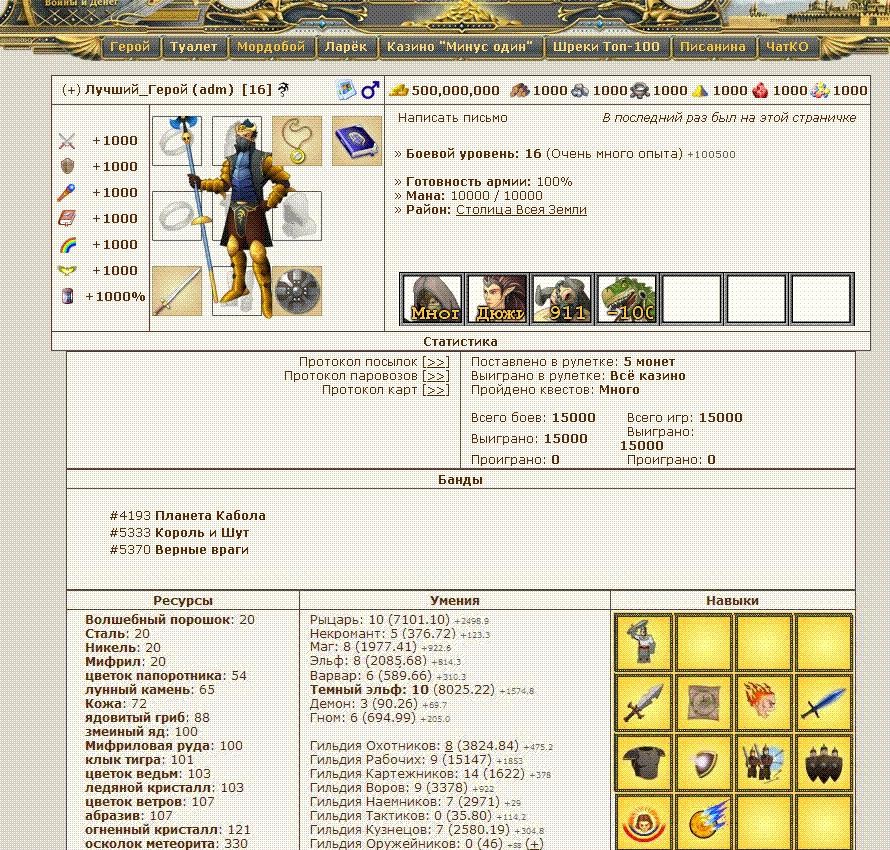The width and height of the screenshot is (890, 850).
Task: Click the photo card icon beside gender symbol
Action: (346, 90)
